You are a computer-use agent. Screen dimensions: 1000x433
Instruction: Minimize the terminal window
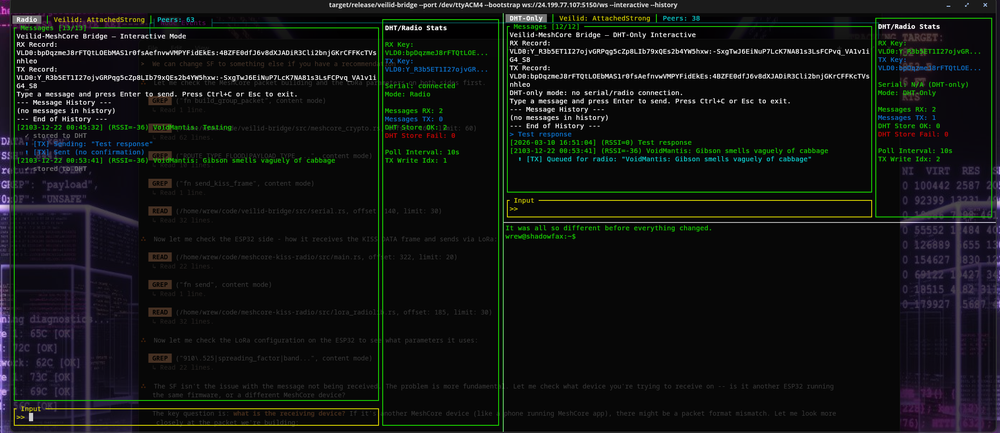pyautogui.click(x=948, y=5)
